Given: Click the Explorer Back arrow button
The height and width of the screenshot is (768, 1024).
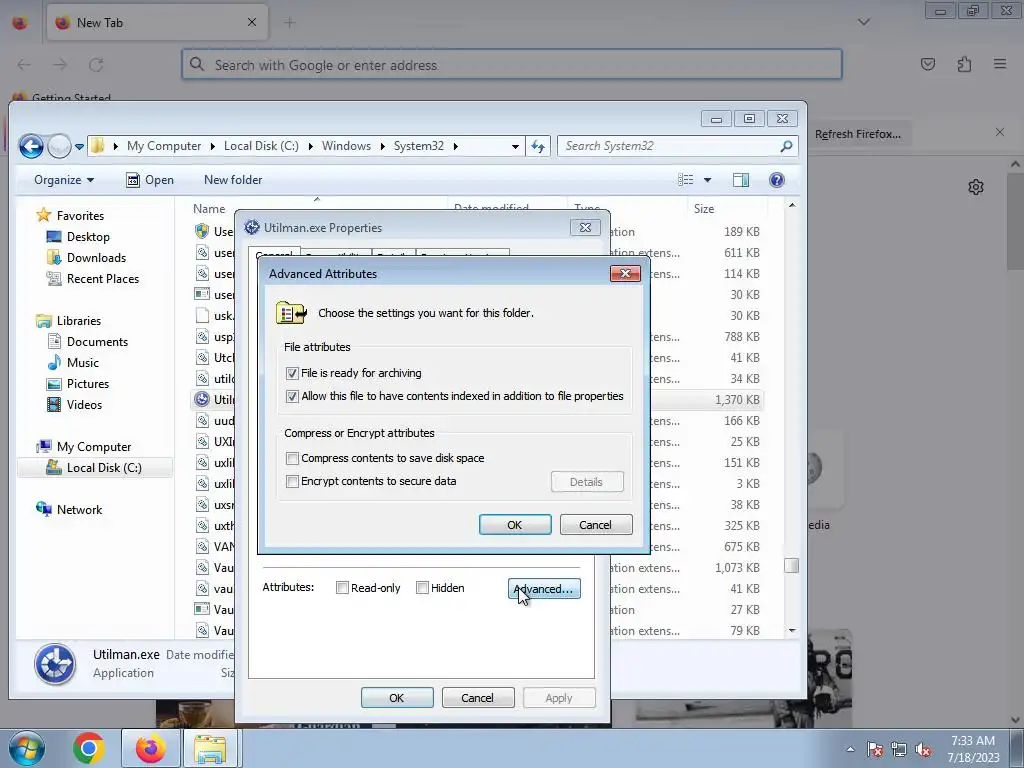Looking at the screenshot, I should coord(31,146).
